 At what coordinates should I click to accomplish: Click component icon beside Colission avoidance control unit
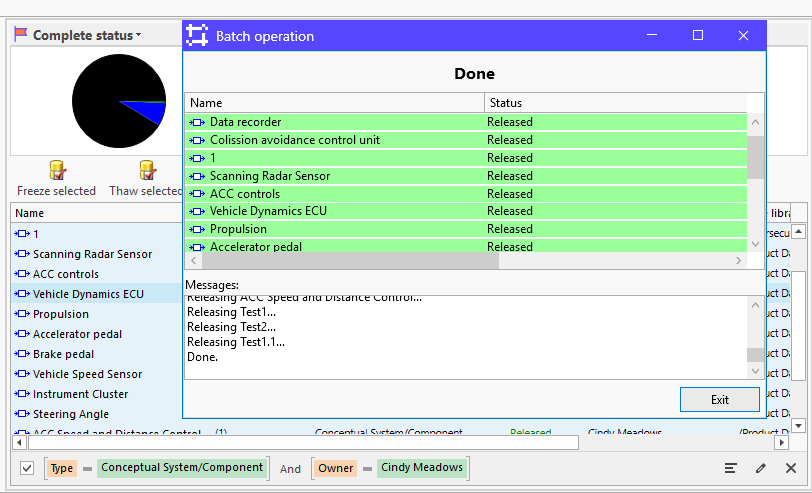click(x=197, y=140)
